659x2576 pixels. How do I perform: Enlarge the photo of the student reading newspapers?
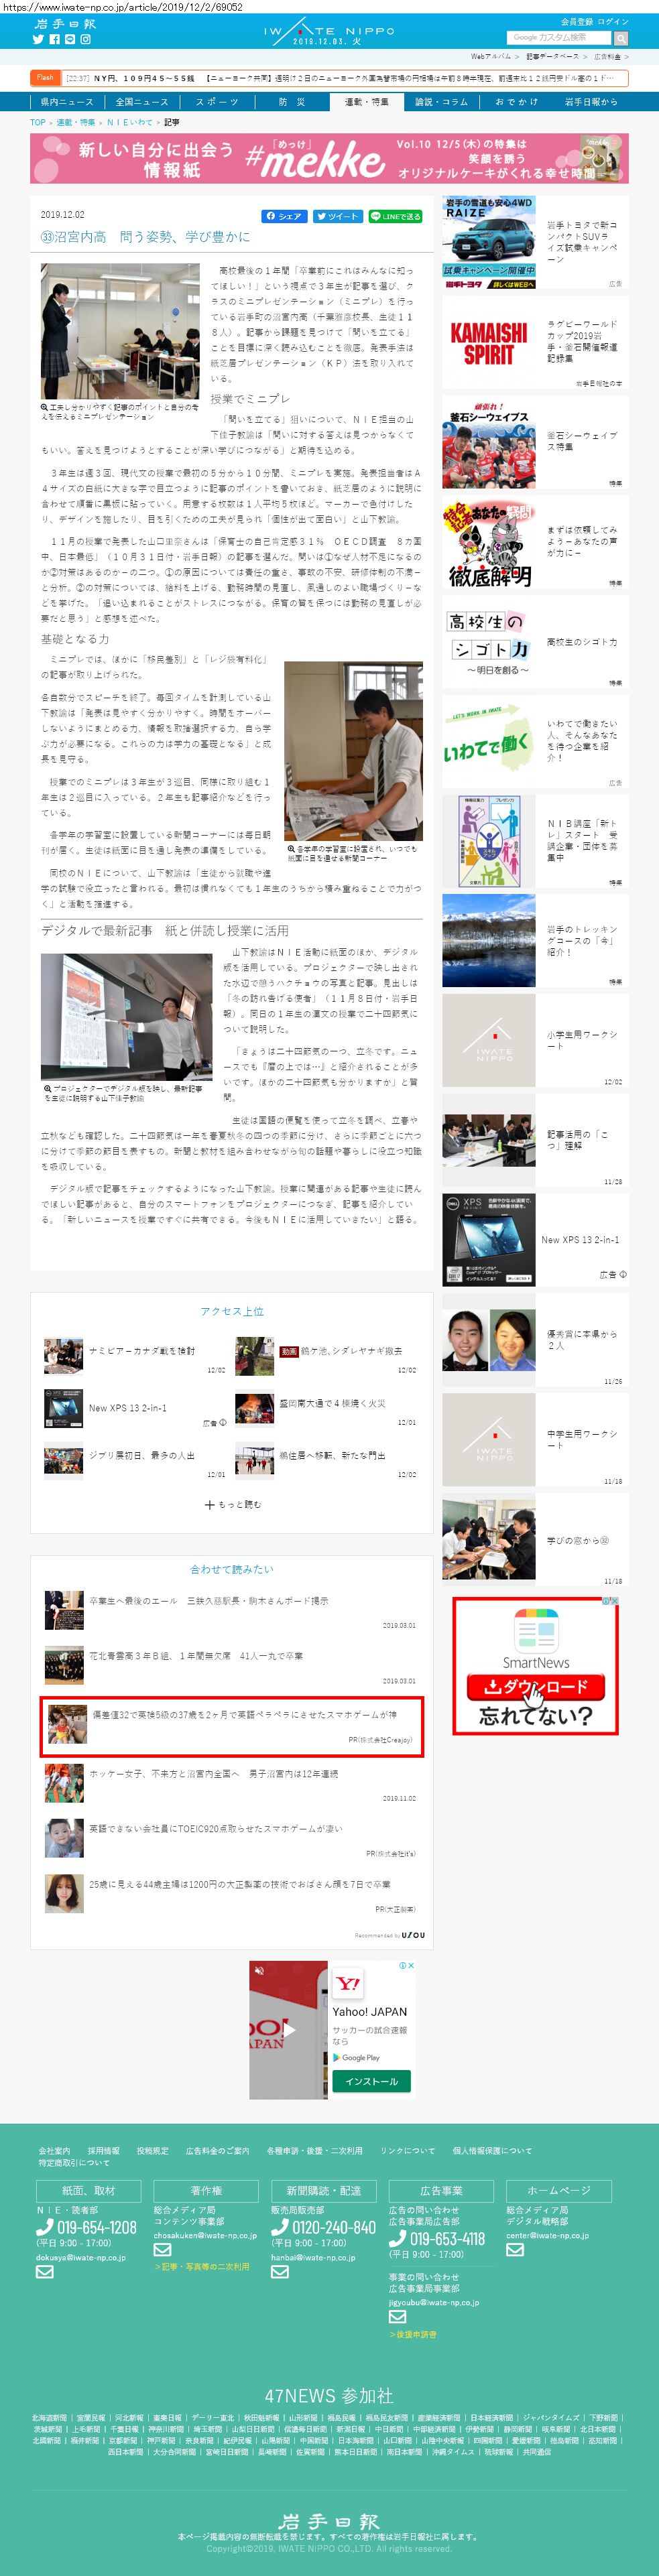tap(352, 750)
